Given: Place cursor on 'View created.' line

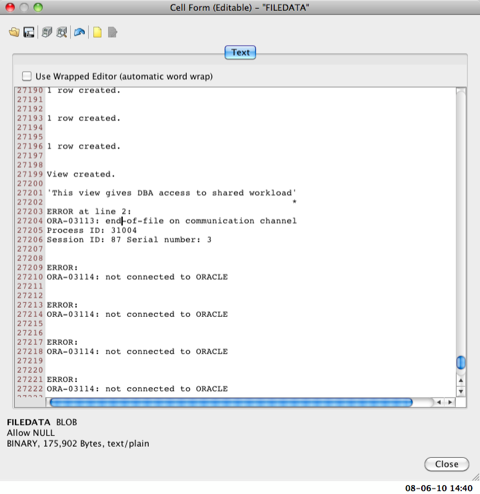Looking at the screenshot, I should (81, 174).
